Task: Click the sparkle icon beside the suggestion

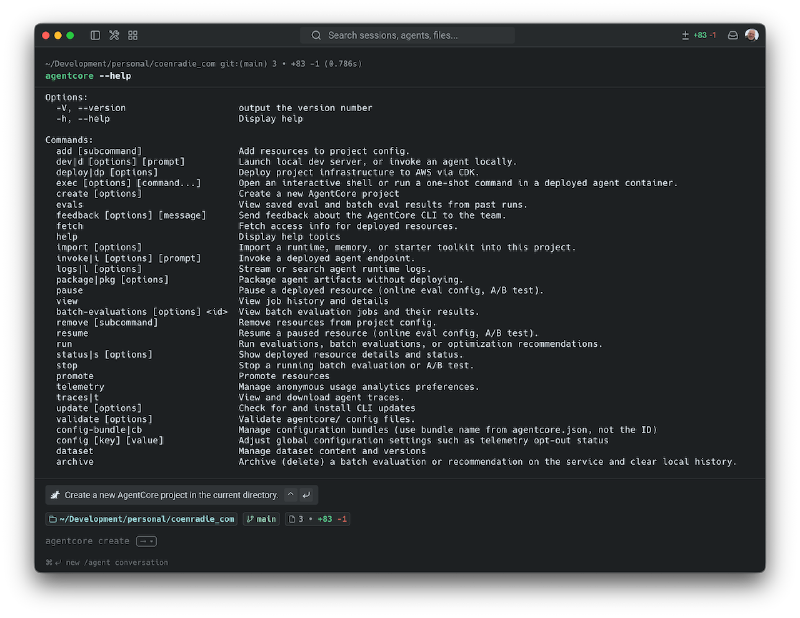Action: click(55, 495)
